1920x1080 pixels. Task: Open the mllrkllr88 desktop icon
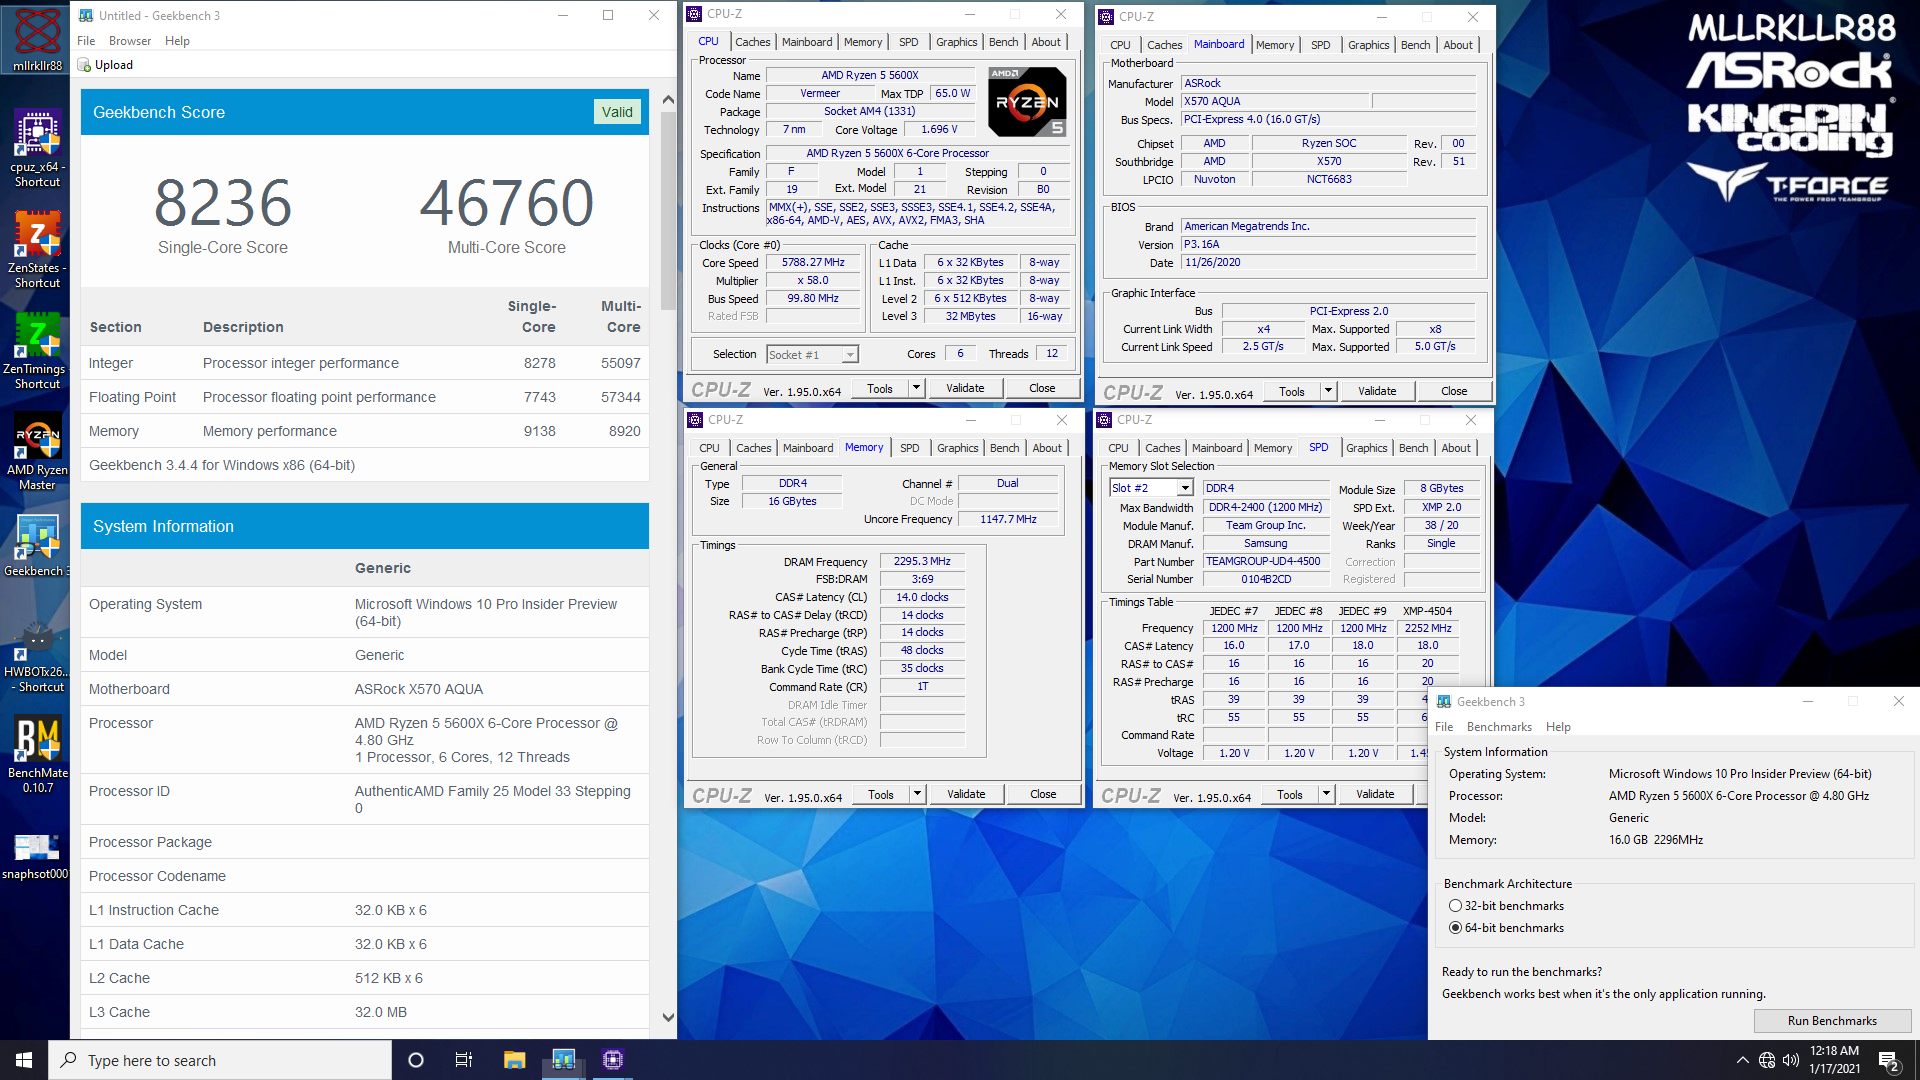point(37,40)
